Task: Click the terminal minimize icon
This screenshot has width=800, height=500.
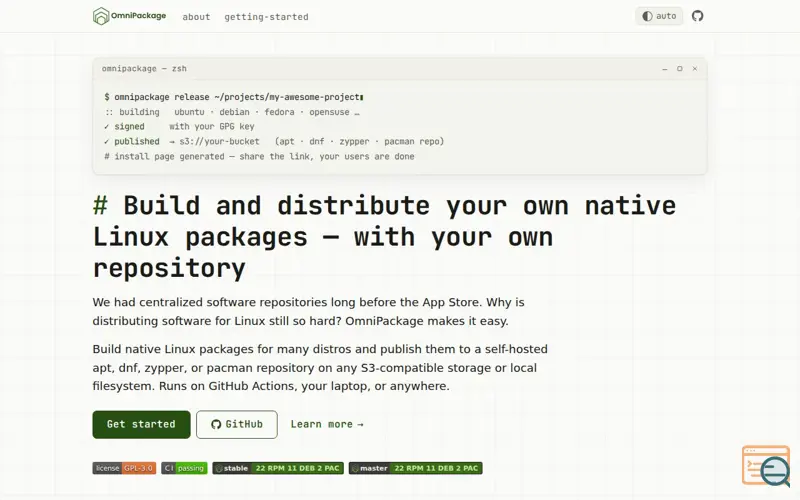Action: click(x=665, y=69)
